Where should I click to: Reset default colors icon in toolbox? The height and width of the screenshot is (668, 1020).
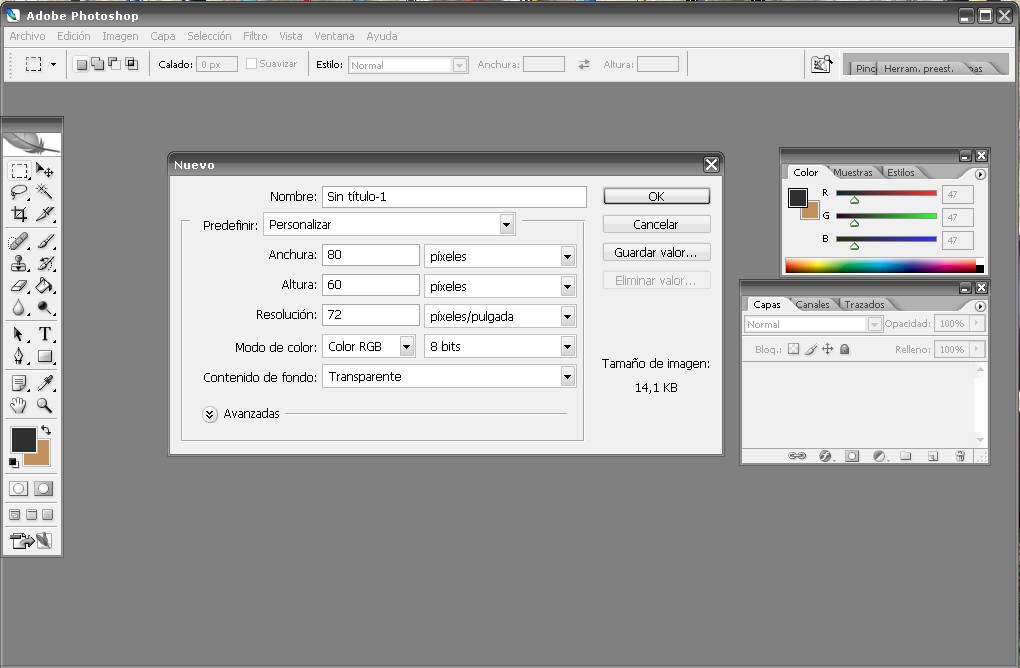[14, 463]
